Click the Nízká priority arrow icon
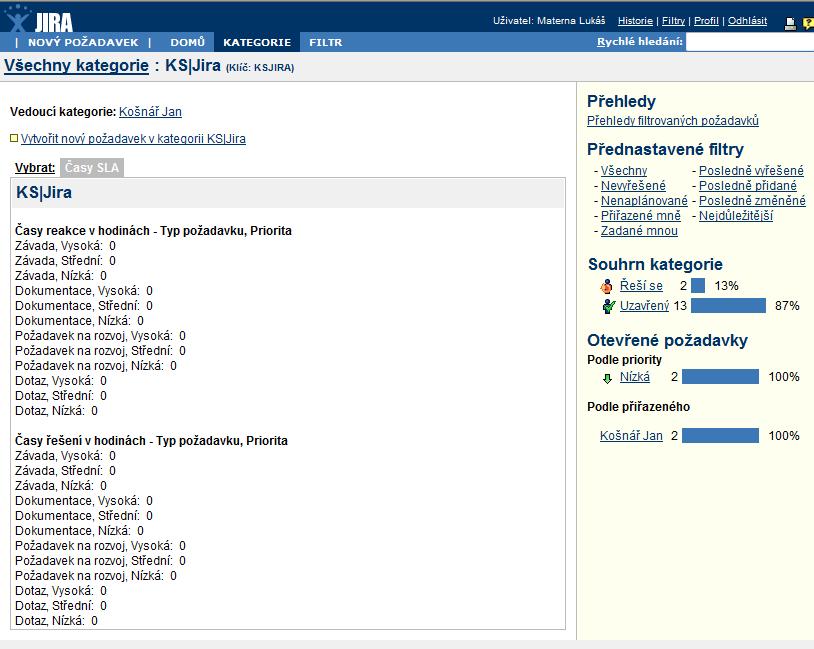This screenshot has height=649, width=814. point(607,378)
